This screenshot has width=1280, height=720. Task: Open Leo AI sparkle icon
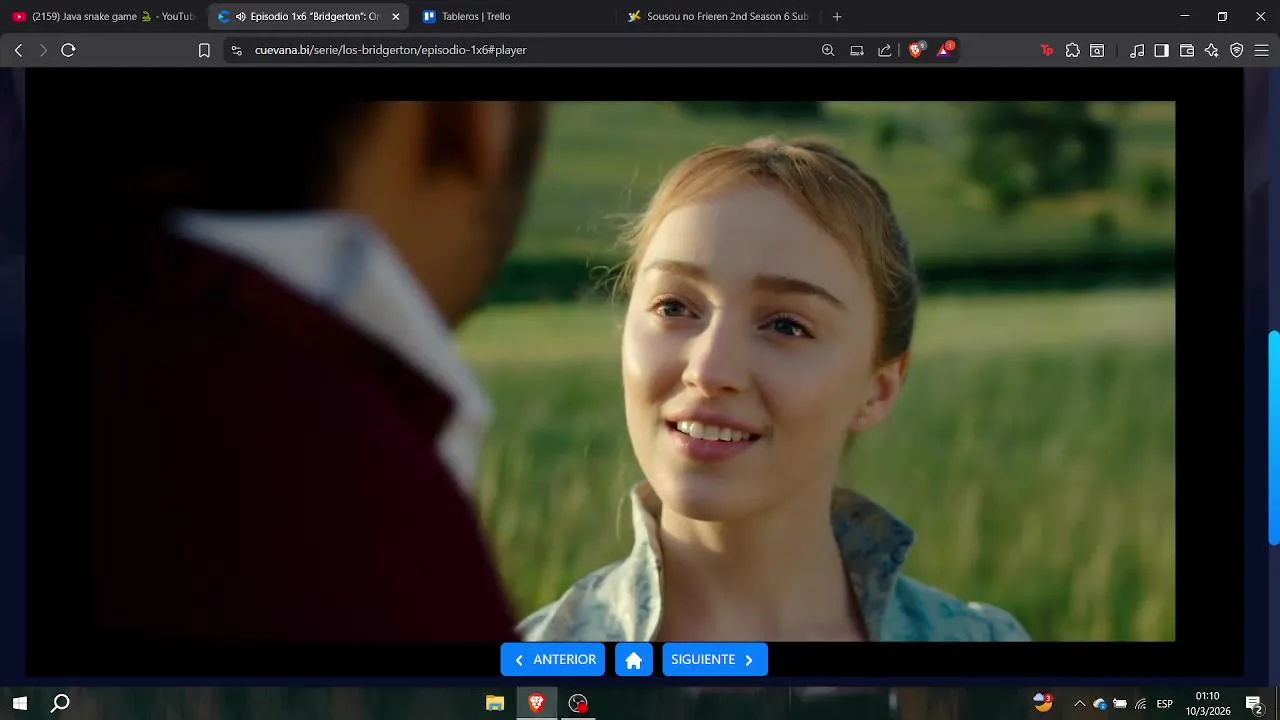1212,50
